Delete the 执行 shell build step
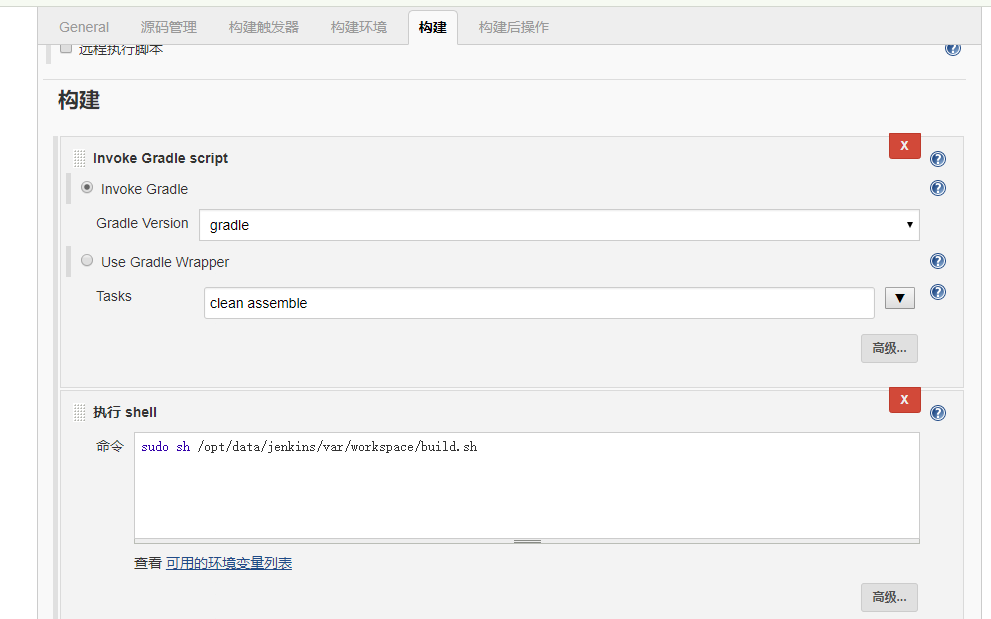This screenshot has width=991, height=619. [x=904, y=400]
